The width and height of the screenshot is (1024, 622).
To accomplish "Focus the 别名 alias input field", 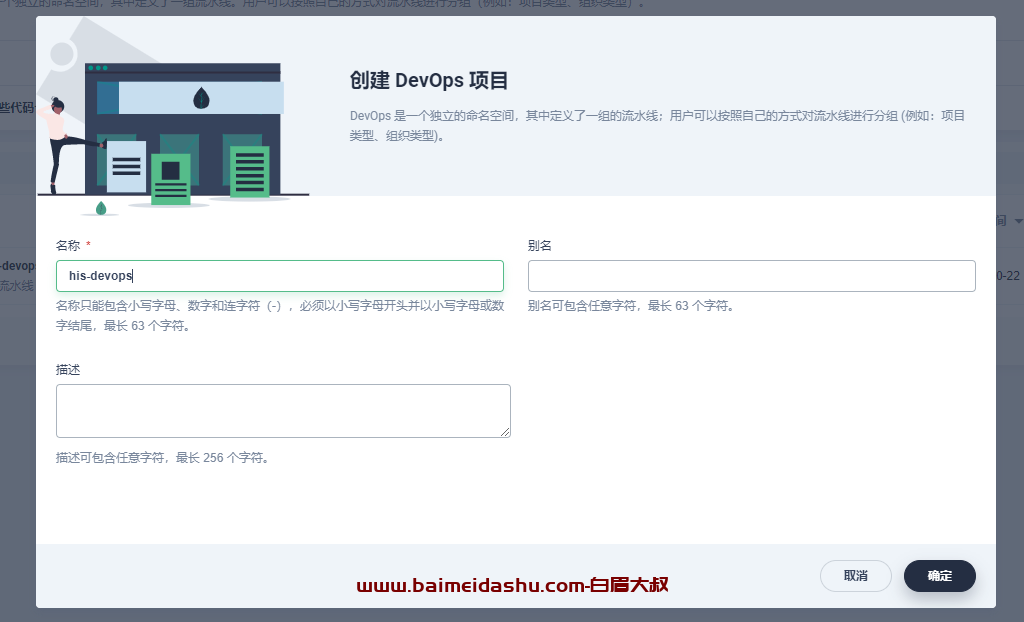I will tap(752, 276).
